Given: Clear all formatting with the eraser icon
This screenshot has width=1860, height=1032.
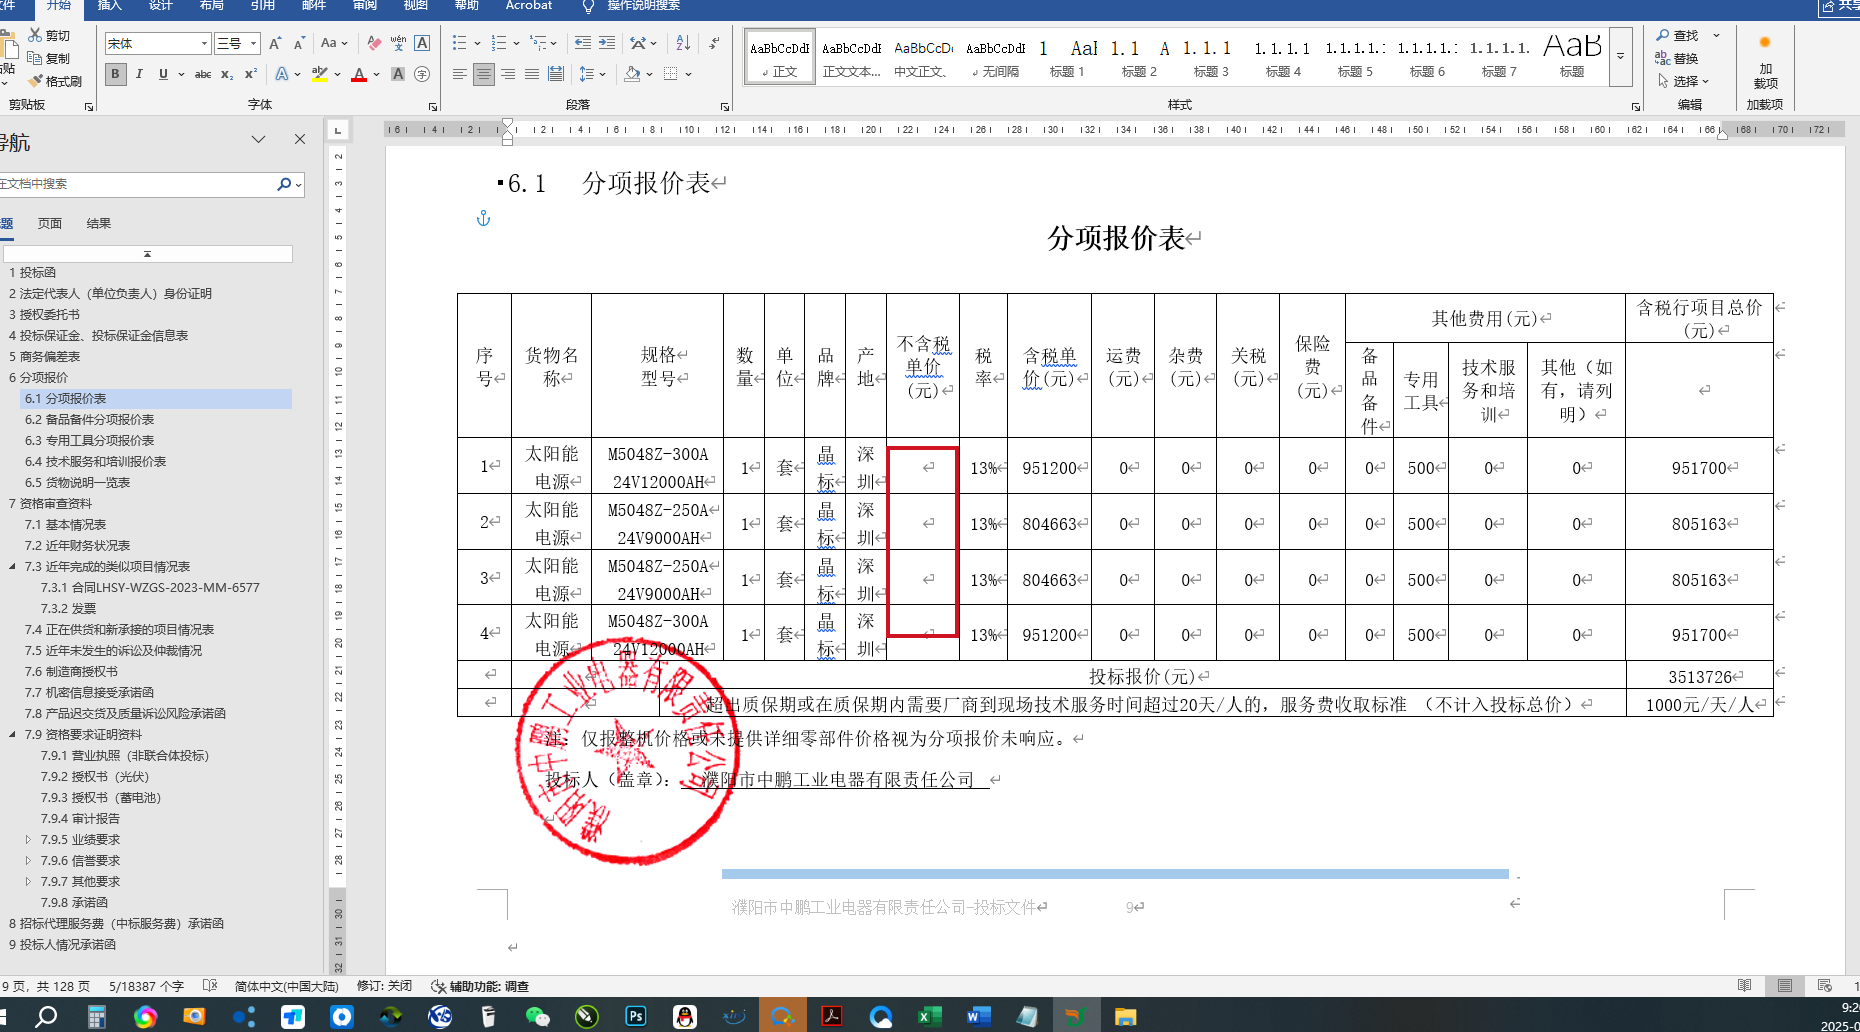Looking at the screenshot, I should [374, 43].
